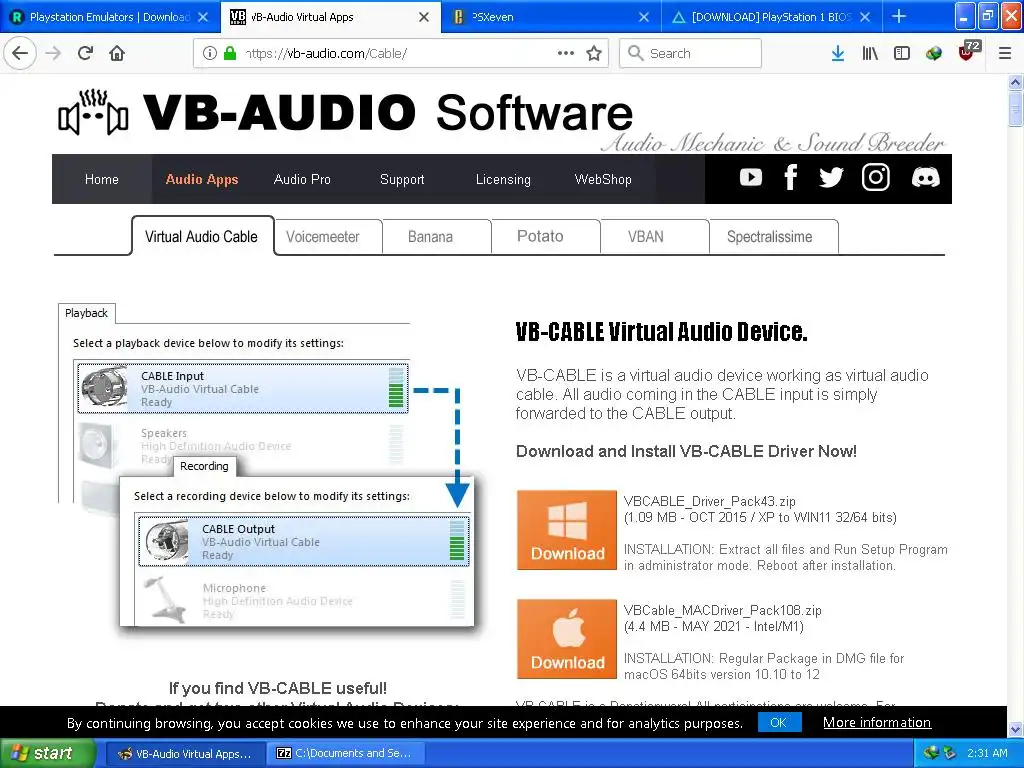This screenshot has height=768, width=1024.
Task: Select the 7-Zip Documents taskbar button
Action: 344,753
